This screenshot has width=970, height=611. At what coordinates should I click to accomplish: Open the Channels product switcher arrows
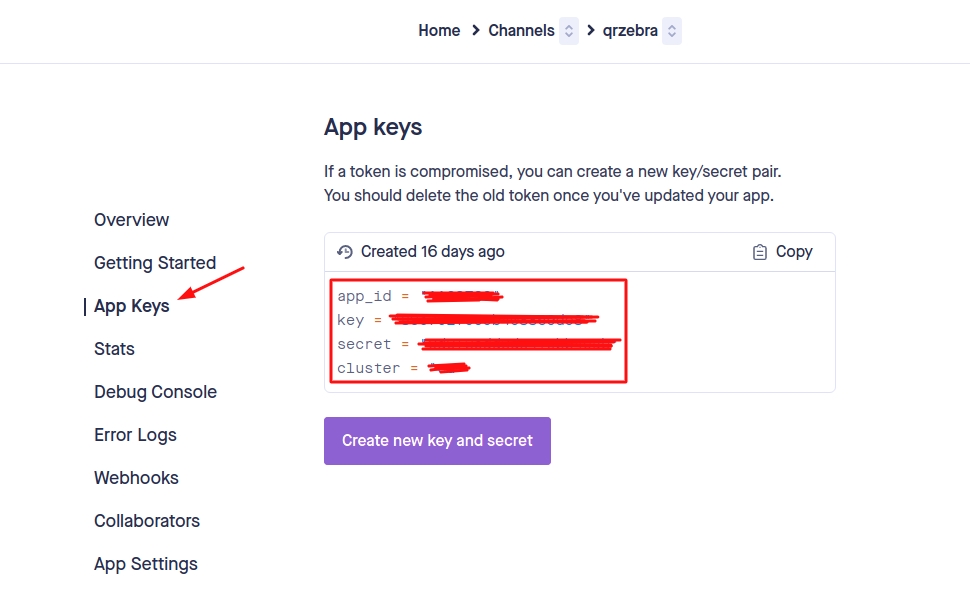coord(569,31)
